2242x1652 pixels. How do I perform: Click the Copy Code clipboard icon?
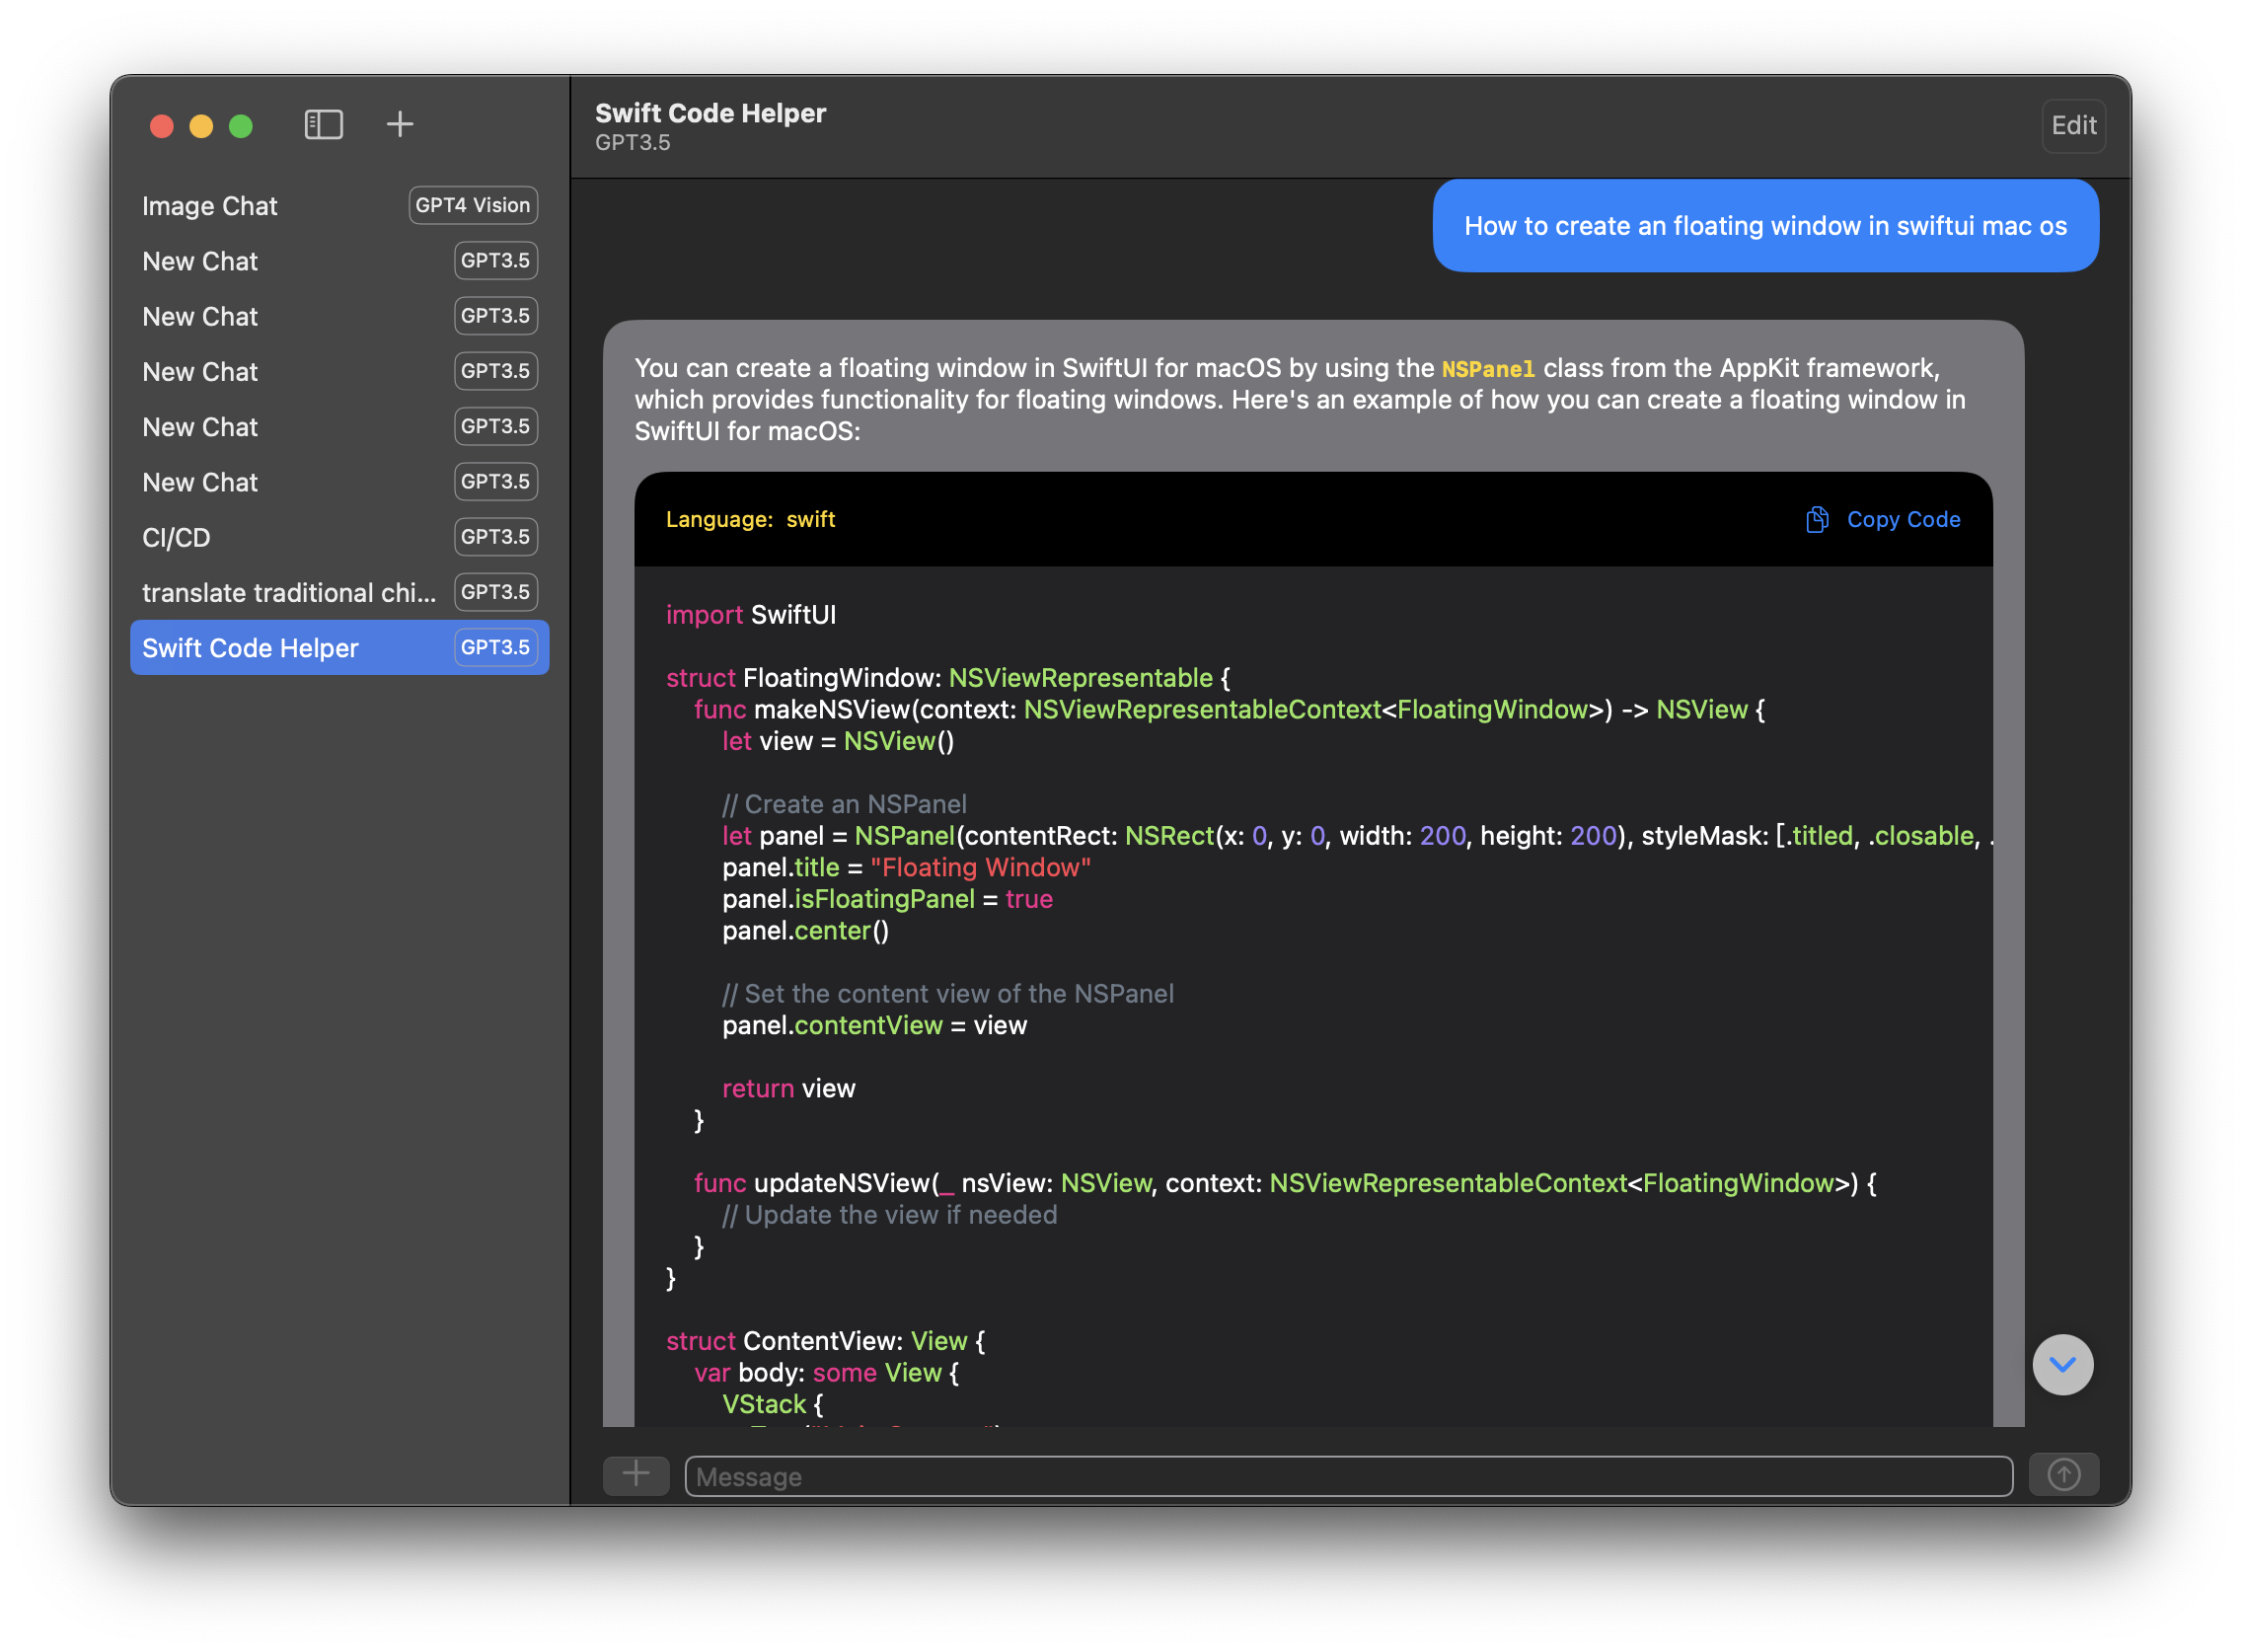(1817, 519)
